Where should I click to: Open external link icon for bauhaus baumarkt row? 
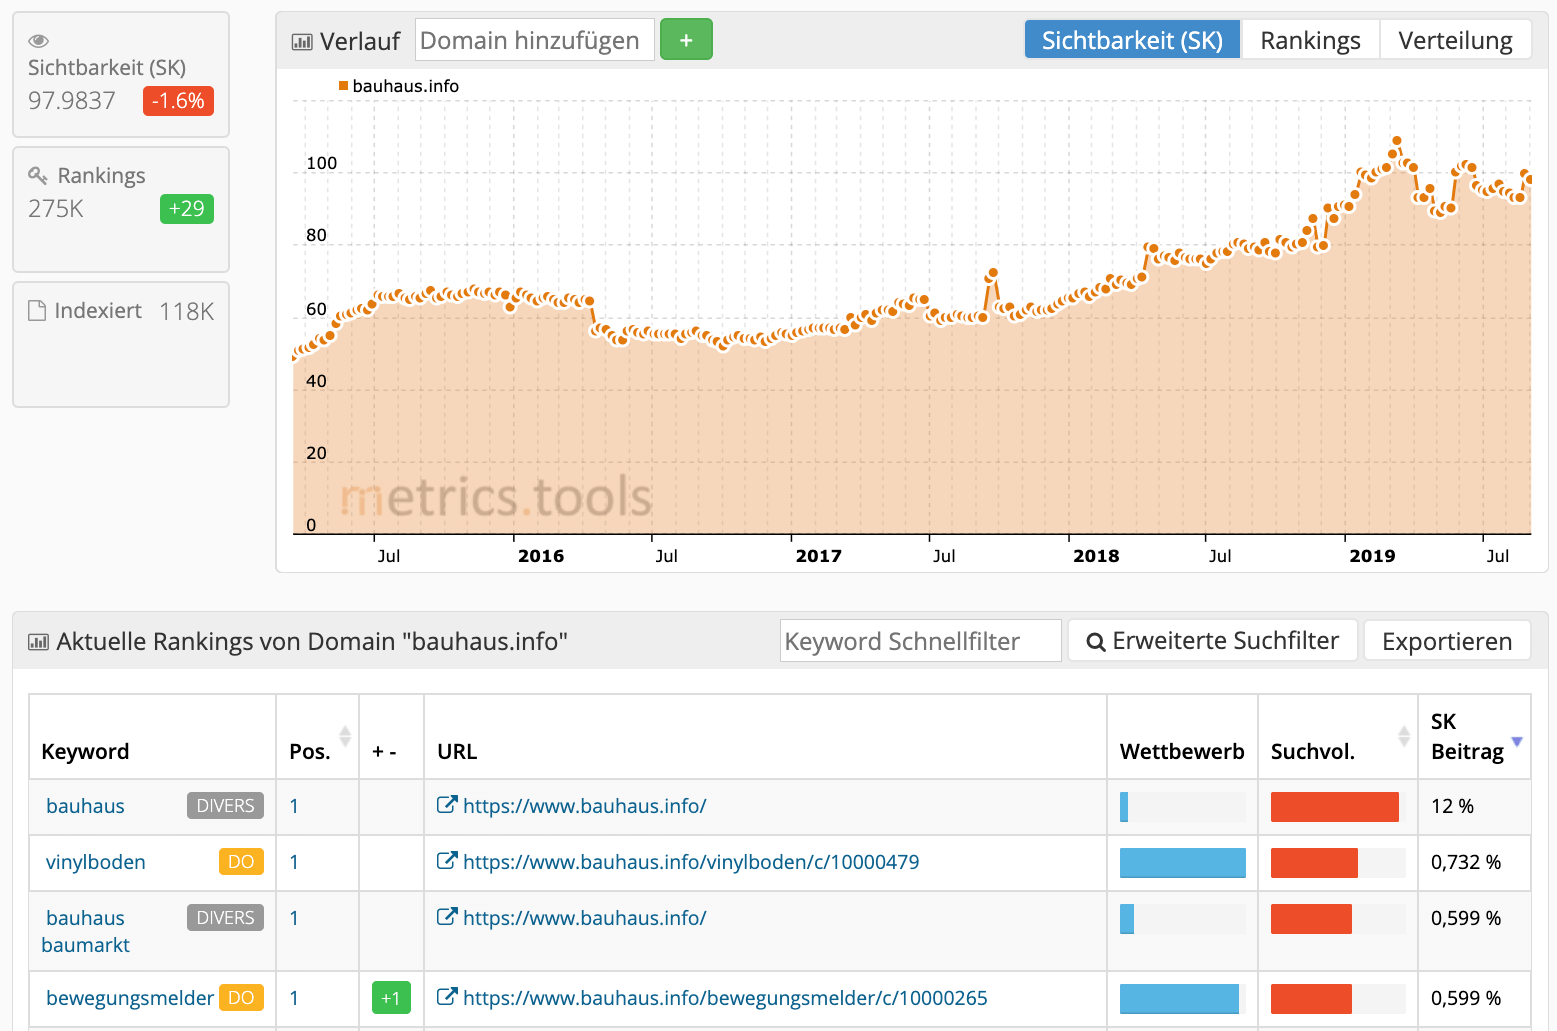point(447,917)
